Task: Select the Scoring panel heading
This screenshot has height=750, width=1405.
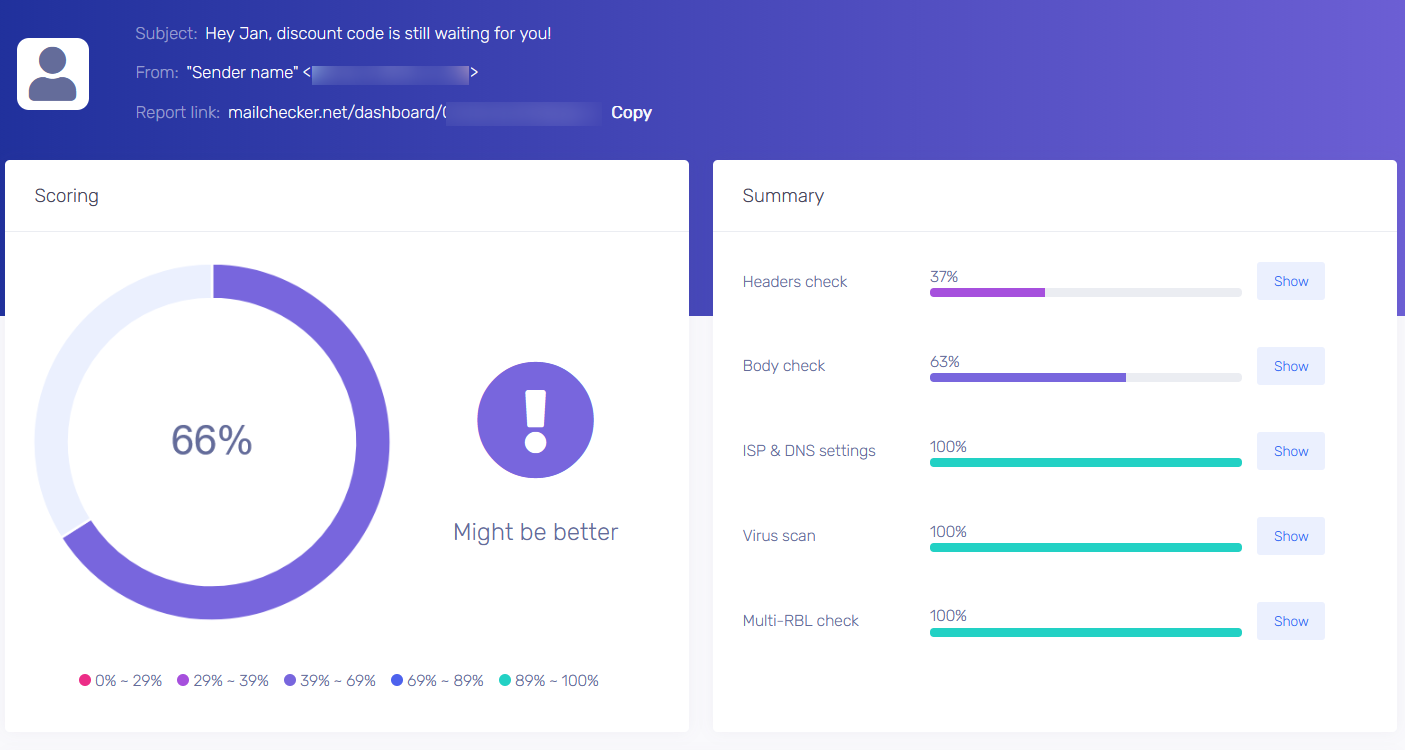Action: [66, 196]
